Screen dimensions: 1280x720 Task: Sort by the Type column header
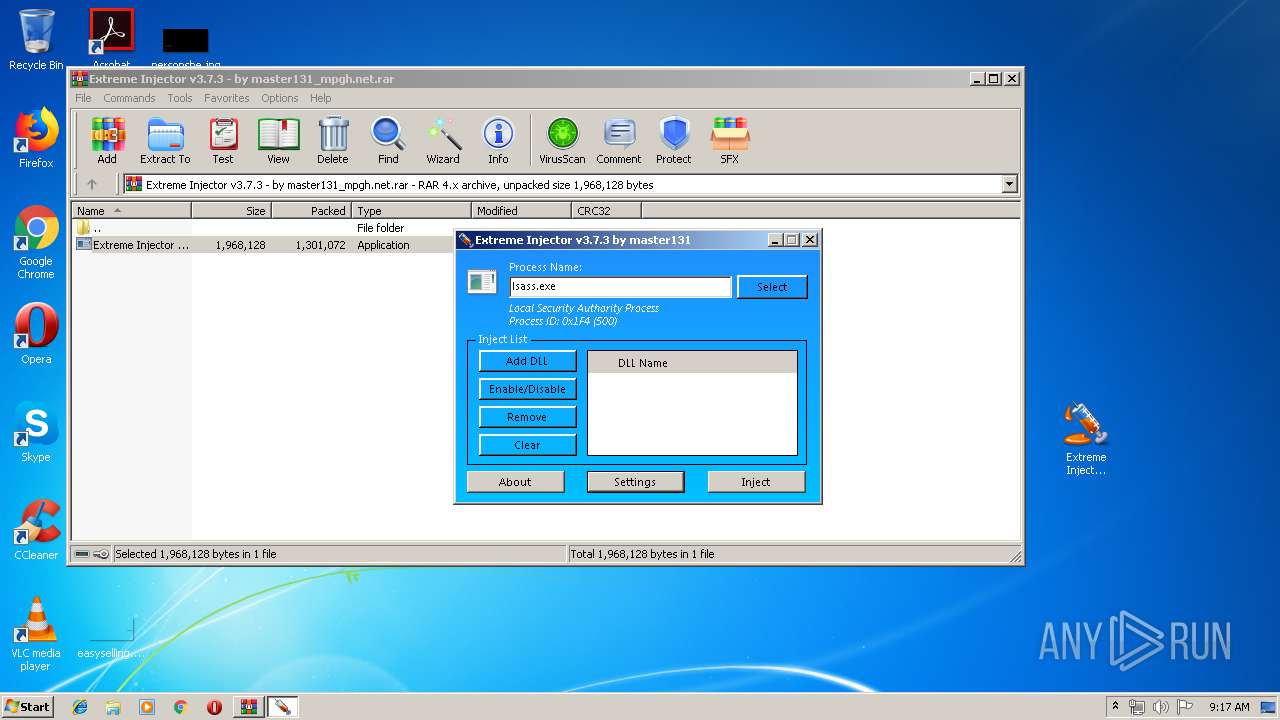click(x=411, y=210)
